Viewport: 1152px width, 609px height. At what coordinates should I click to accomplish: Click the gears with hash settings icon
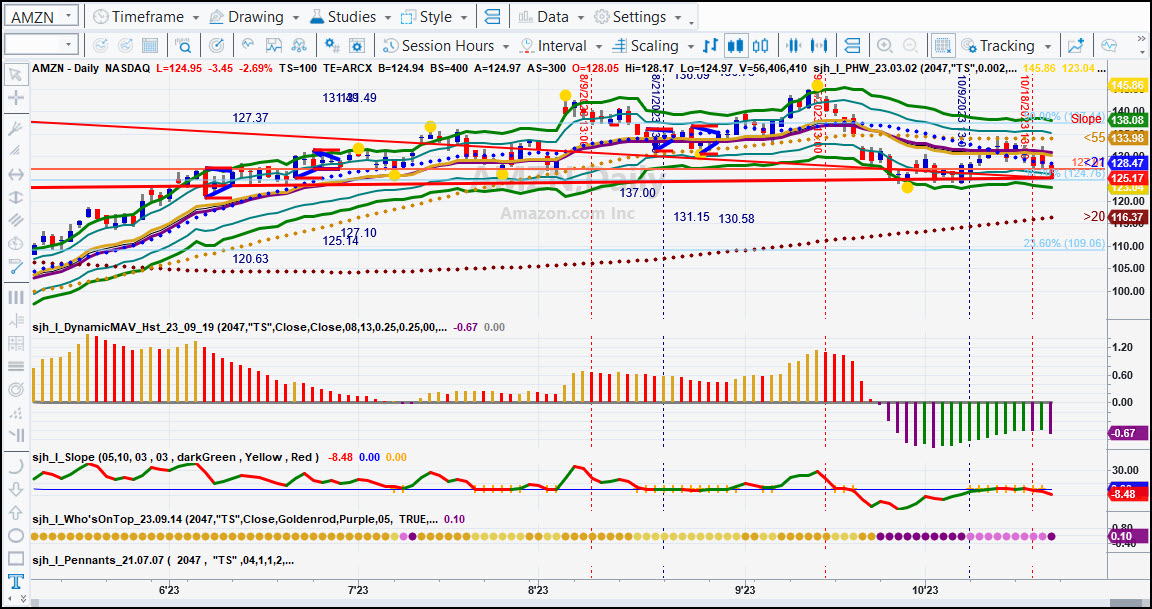(332, 46)
